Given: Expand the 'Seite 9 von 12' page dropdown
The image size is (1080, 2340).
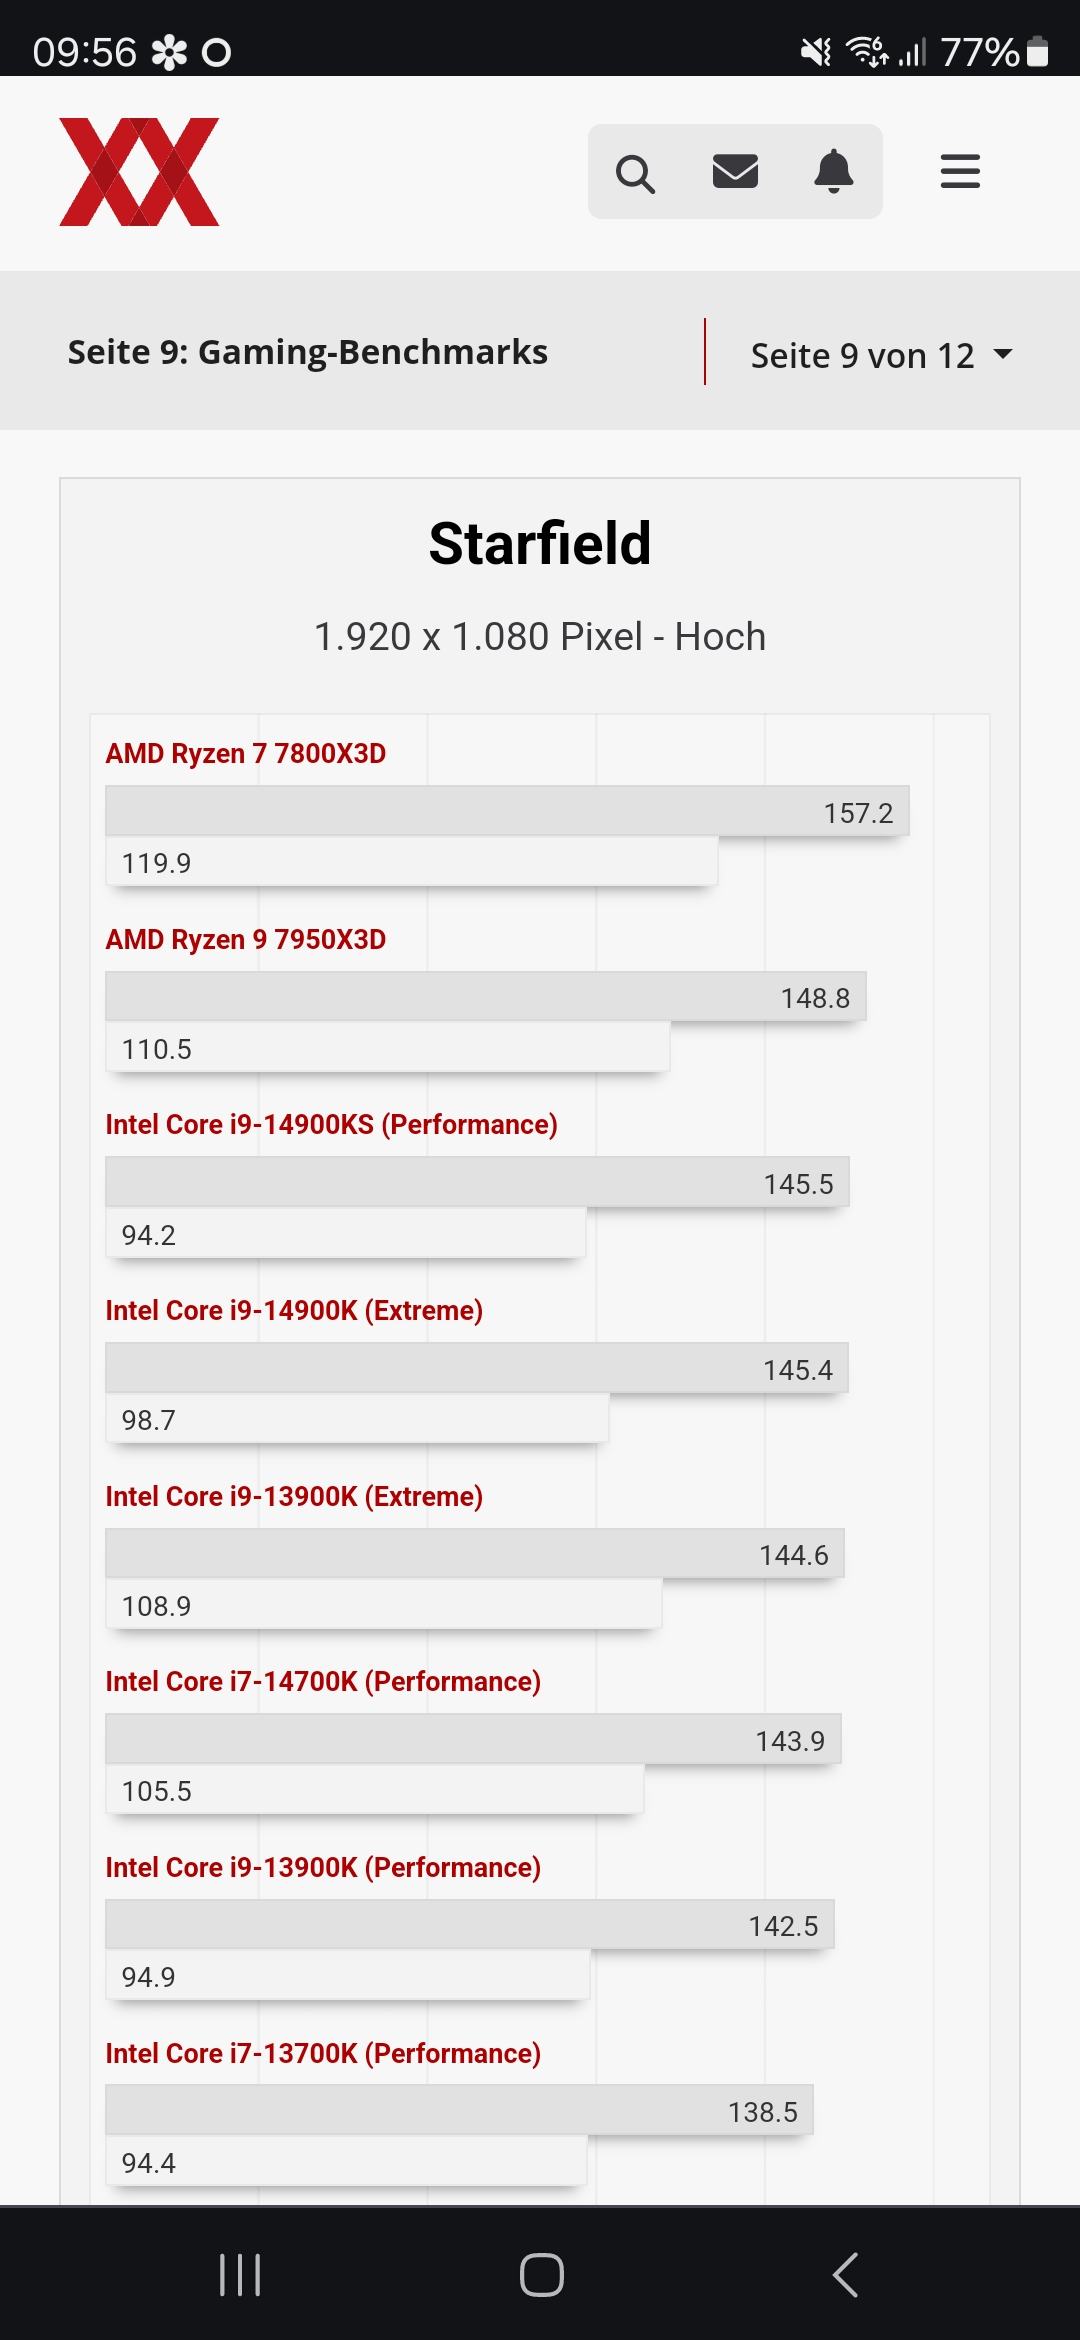Looking at the screenshot, I should 862,355.
